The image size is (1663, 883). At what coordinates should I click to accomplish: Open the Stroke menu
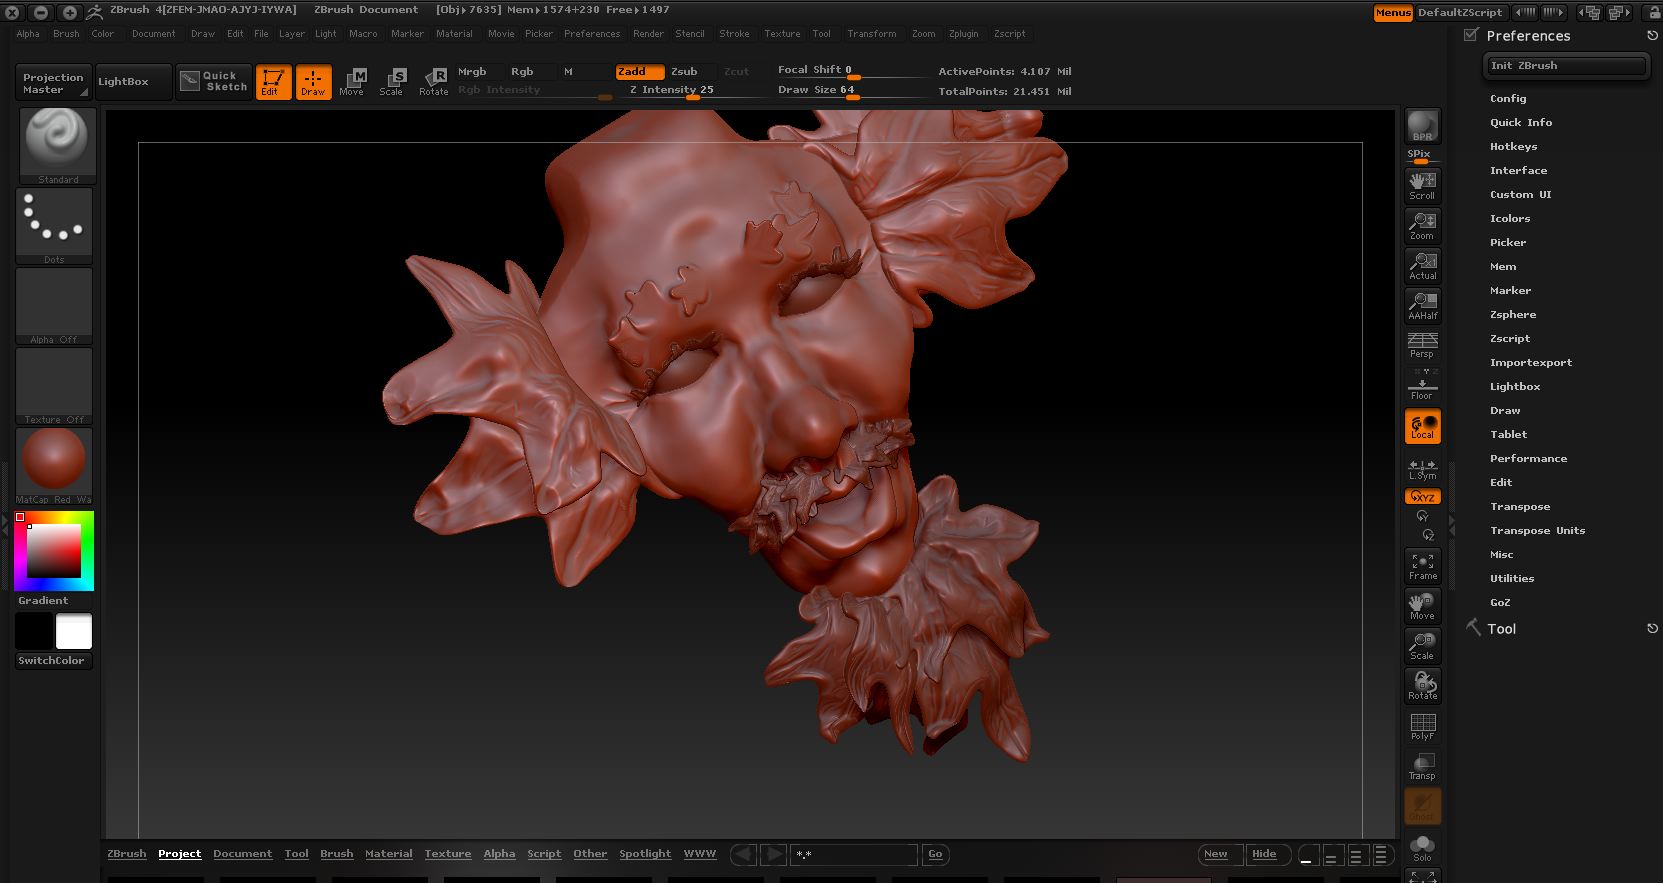(x=734, y=34)
